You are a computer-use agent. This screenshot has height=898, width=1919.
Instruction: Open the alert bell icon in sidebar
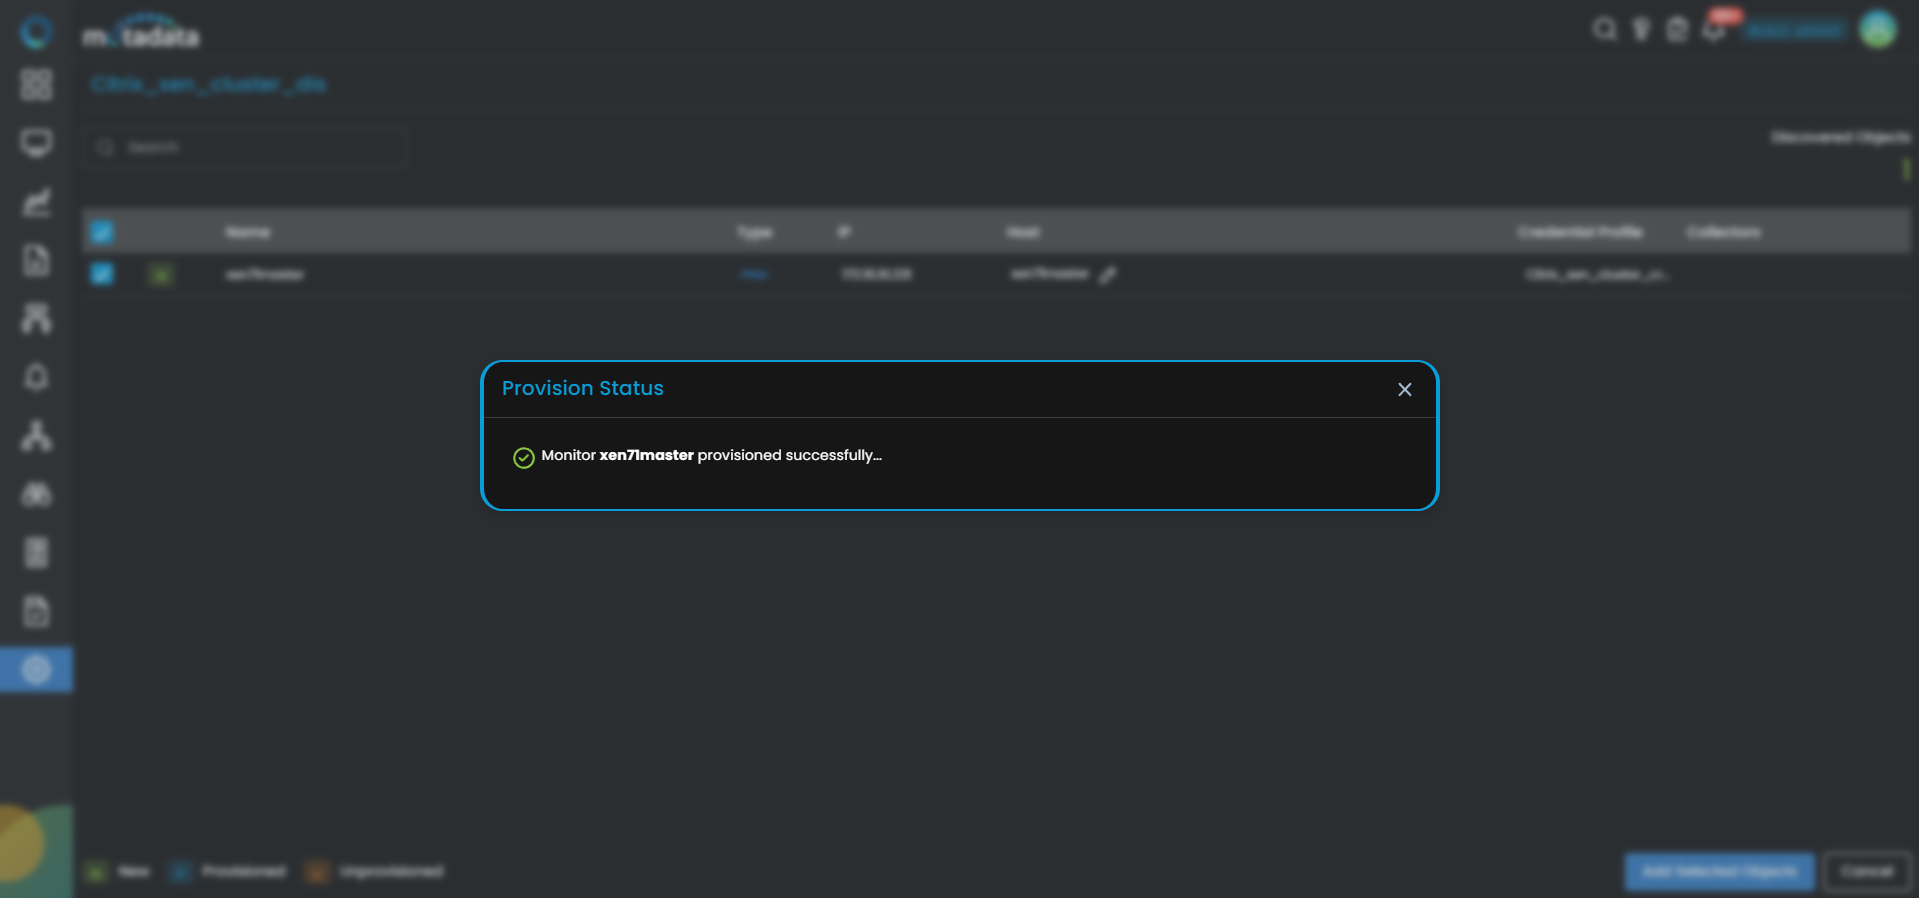[36, 377]
